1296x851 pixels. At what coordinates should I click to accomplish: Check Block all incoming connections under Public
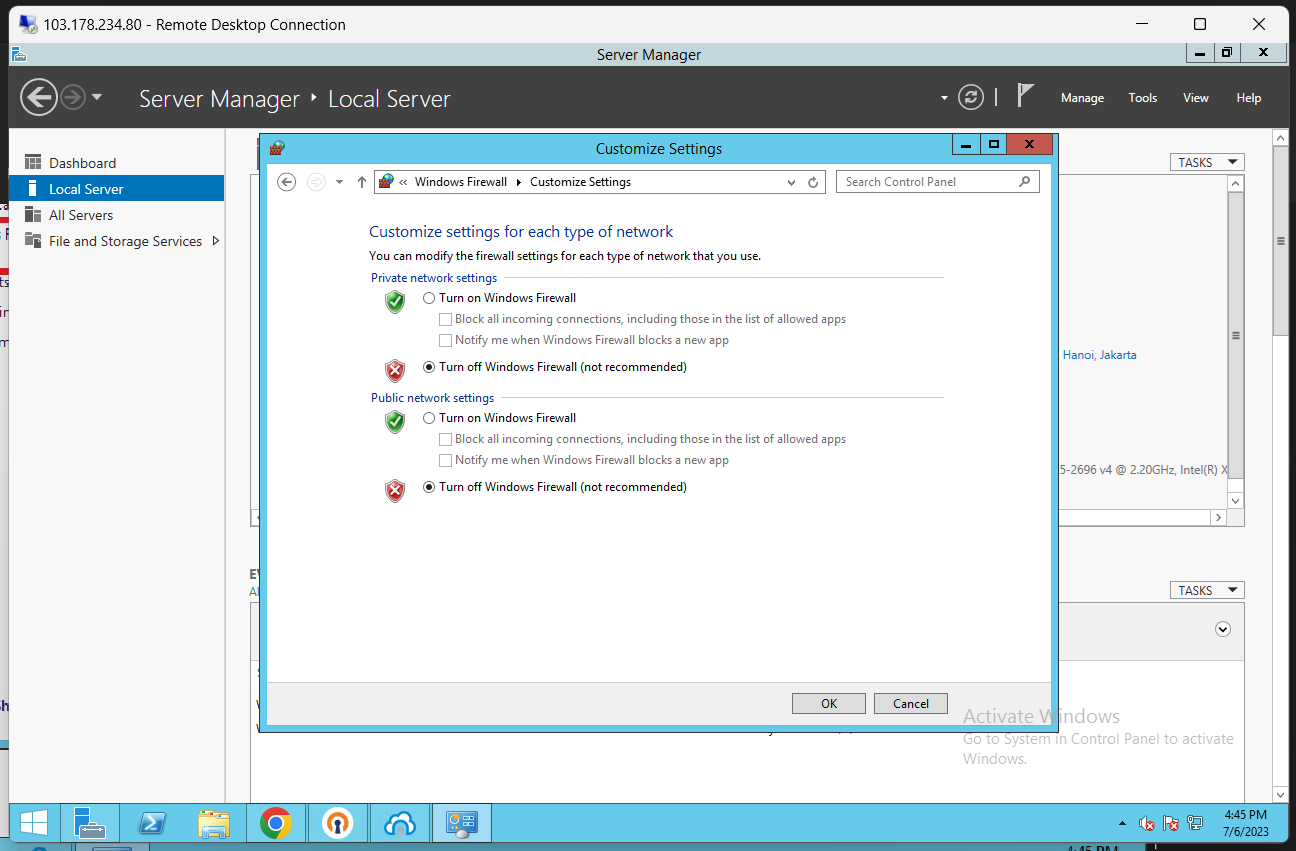445,439
